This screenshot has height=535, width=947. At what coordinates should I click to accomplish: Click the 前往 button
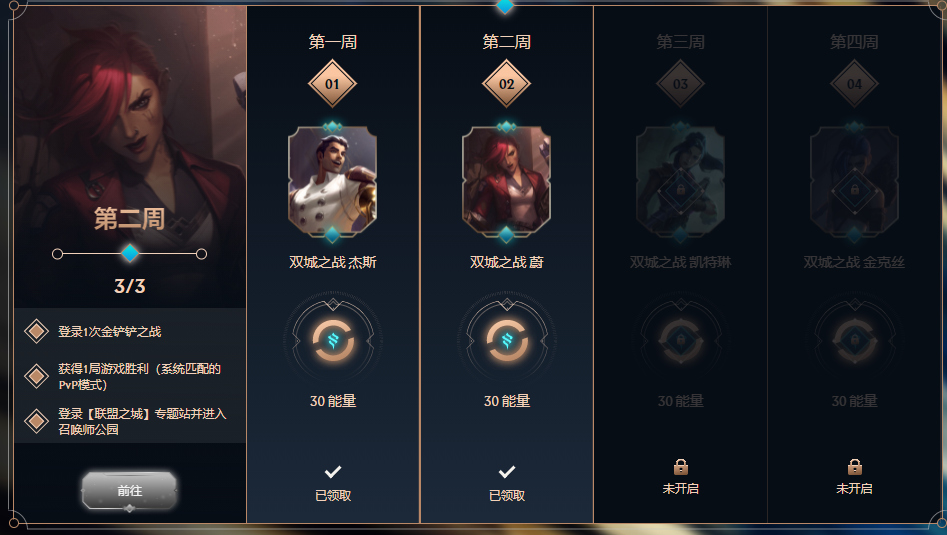(x=129, y=490)
